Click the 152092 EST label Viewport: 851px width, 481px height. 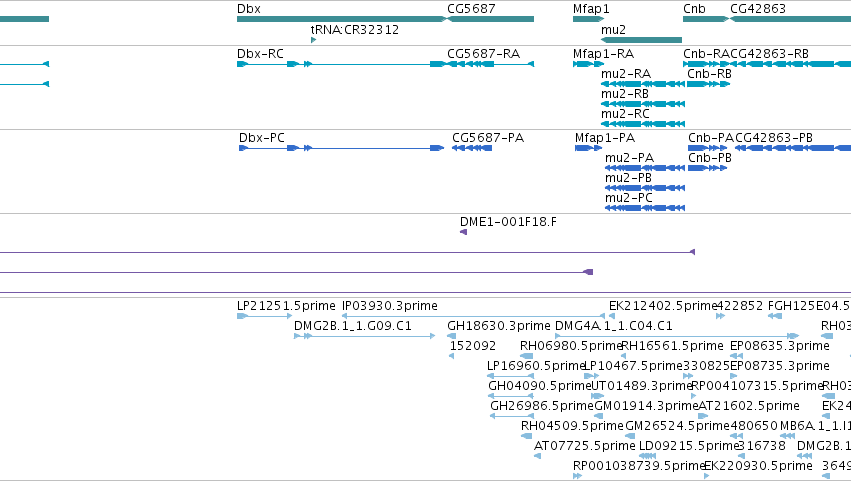coord(473,346)
